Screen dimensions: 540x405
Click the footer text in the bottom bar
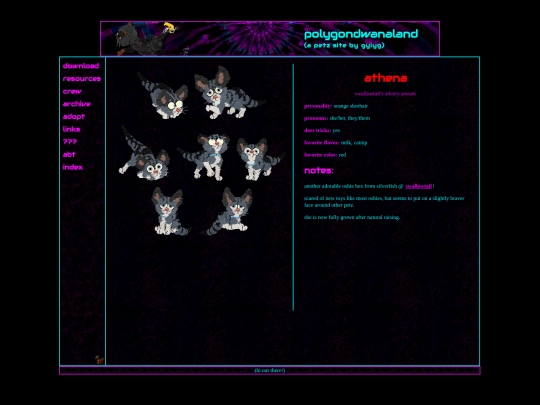(x=270, y=371)
